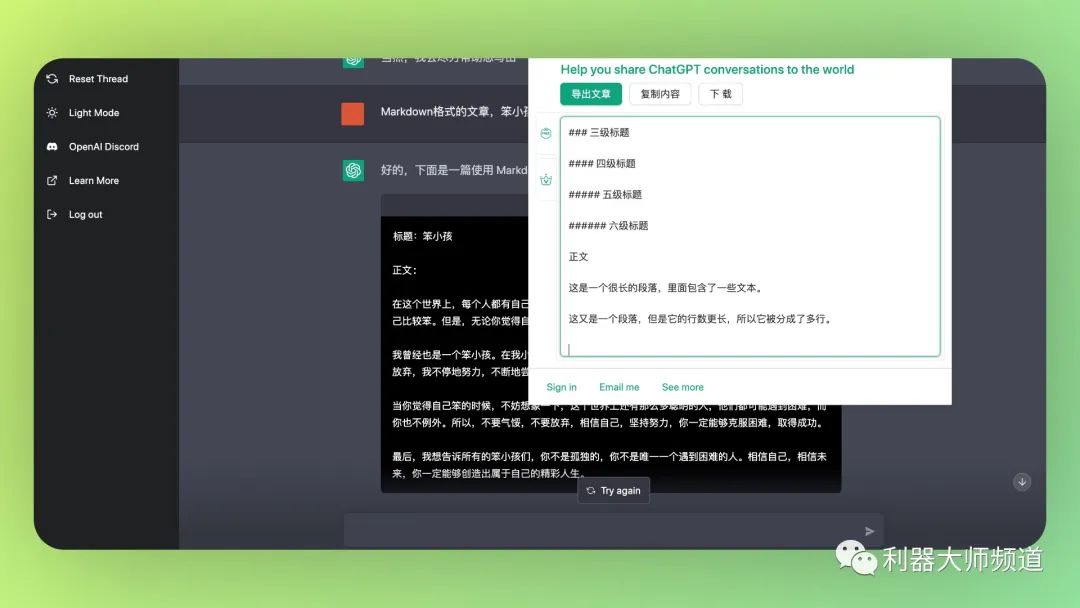Image resolution: width=1080 pixels, height=608 pixels.
Task: Click the 下载 download button
Action: [x=720, y=94]
